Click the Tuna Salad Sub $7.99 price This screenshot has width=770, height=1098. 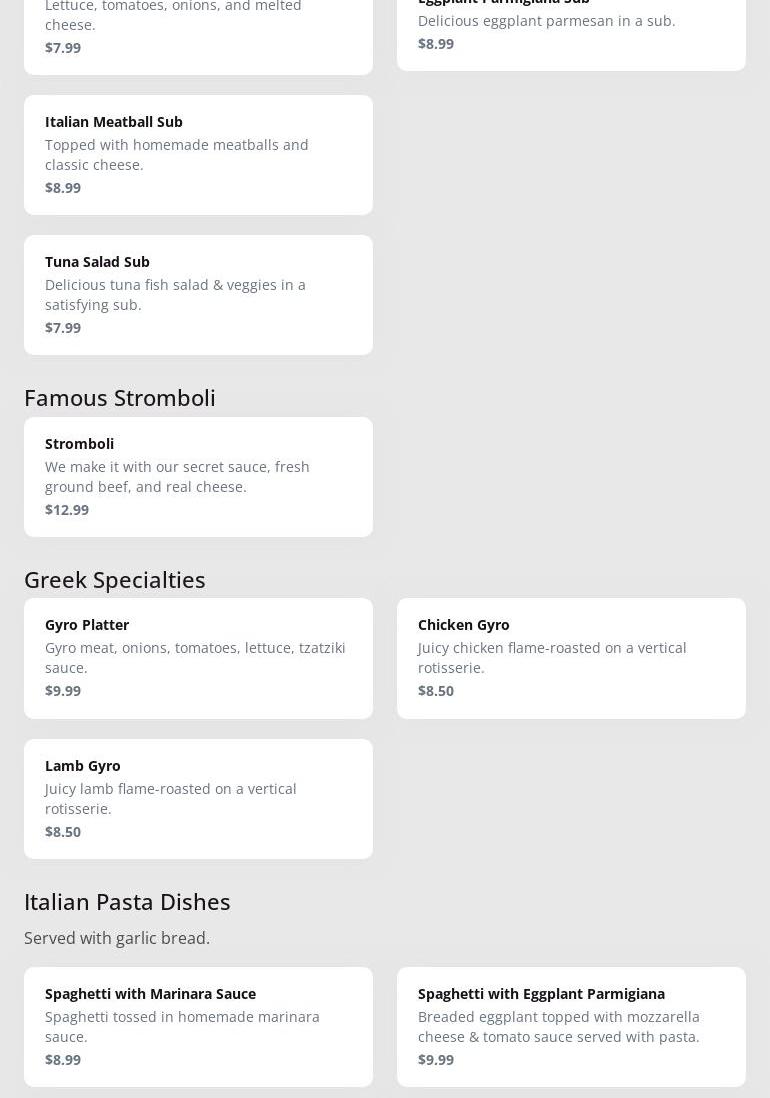(63, 328)
